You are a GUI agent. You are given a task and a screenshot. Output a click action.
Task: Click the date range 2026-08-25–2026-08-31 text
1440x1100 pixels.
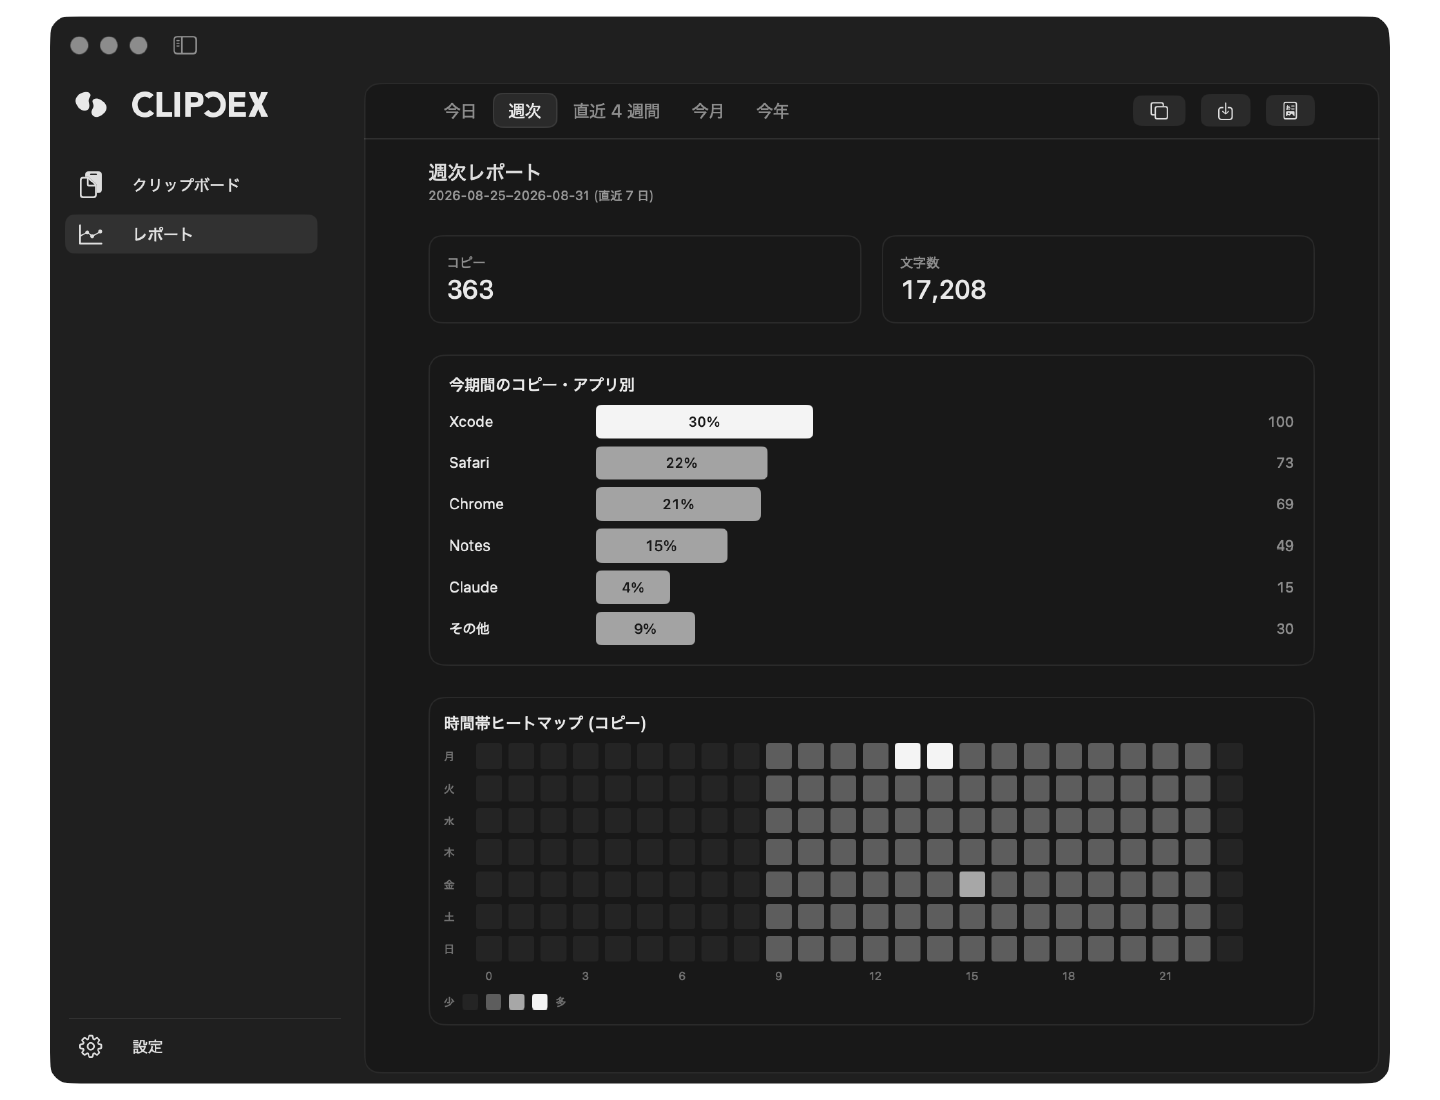(509, 196)
